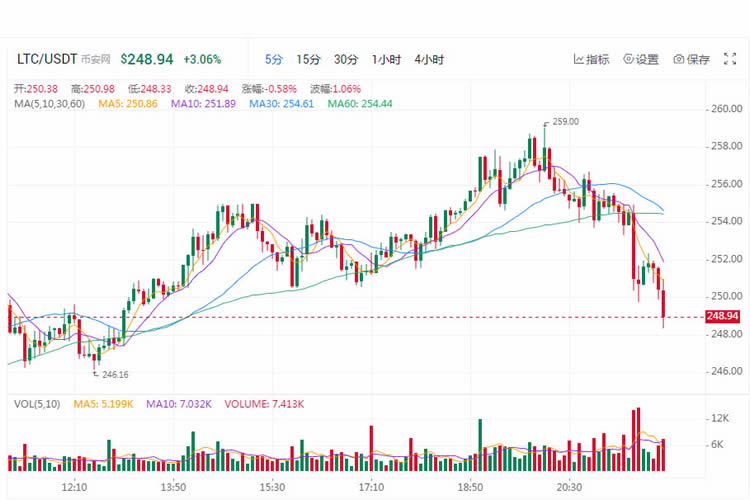Switch to the 30分 timeframe
750x500 pixels.
pyautogui.click(x=346, y=59)
